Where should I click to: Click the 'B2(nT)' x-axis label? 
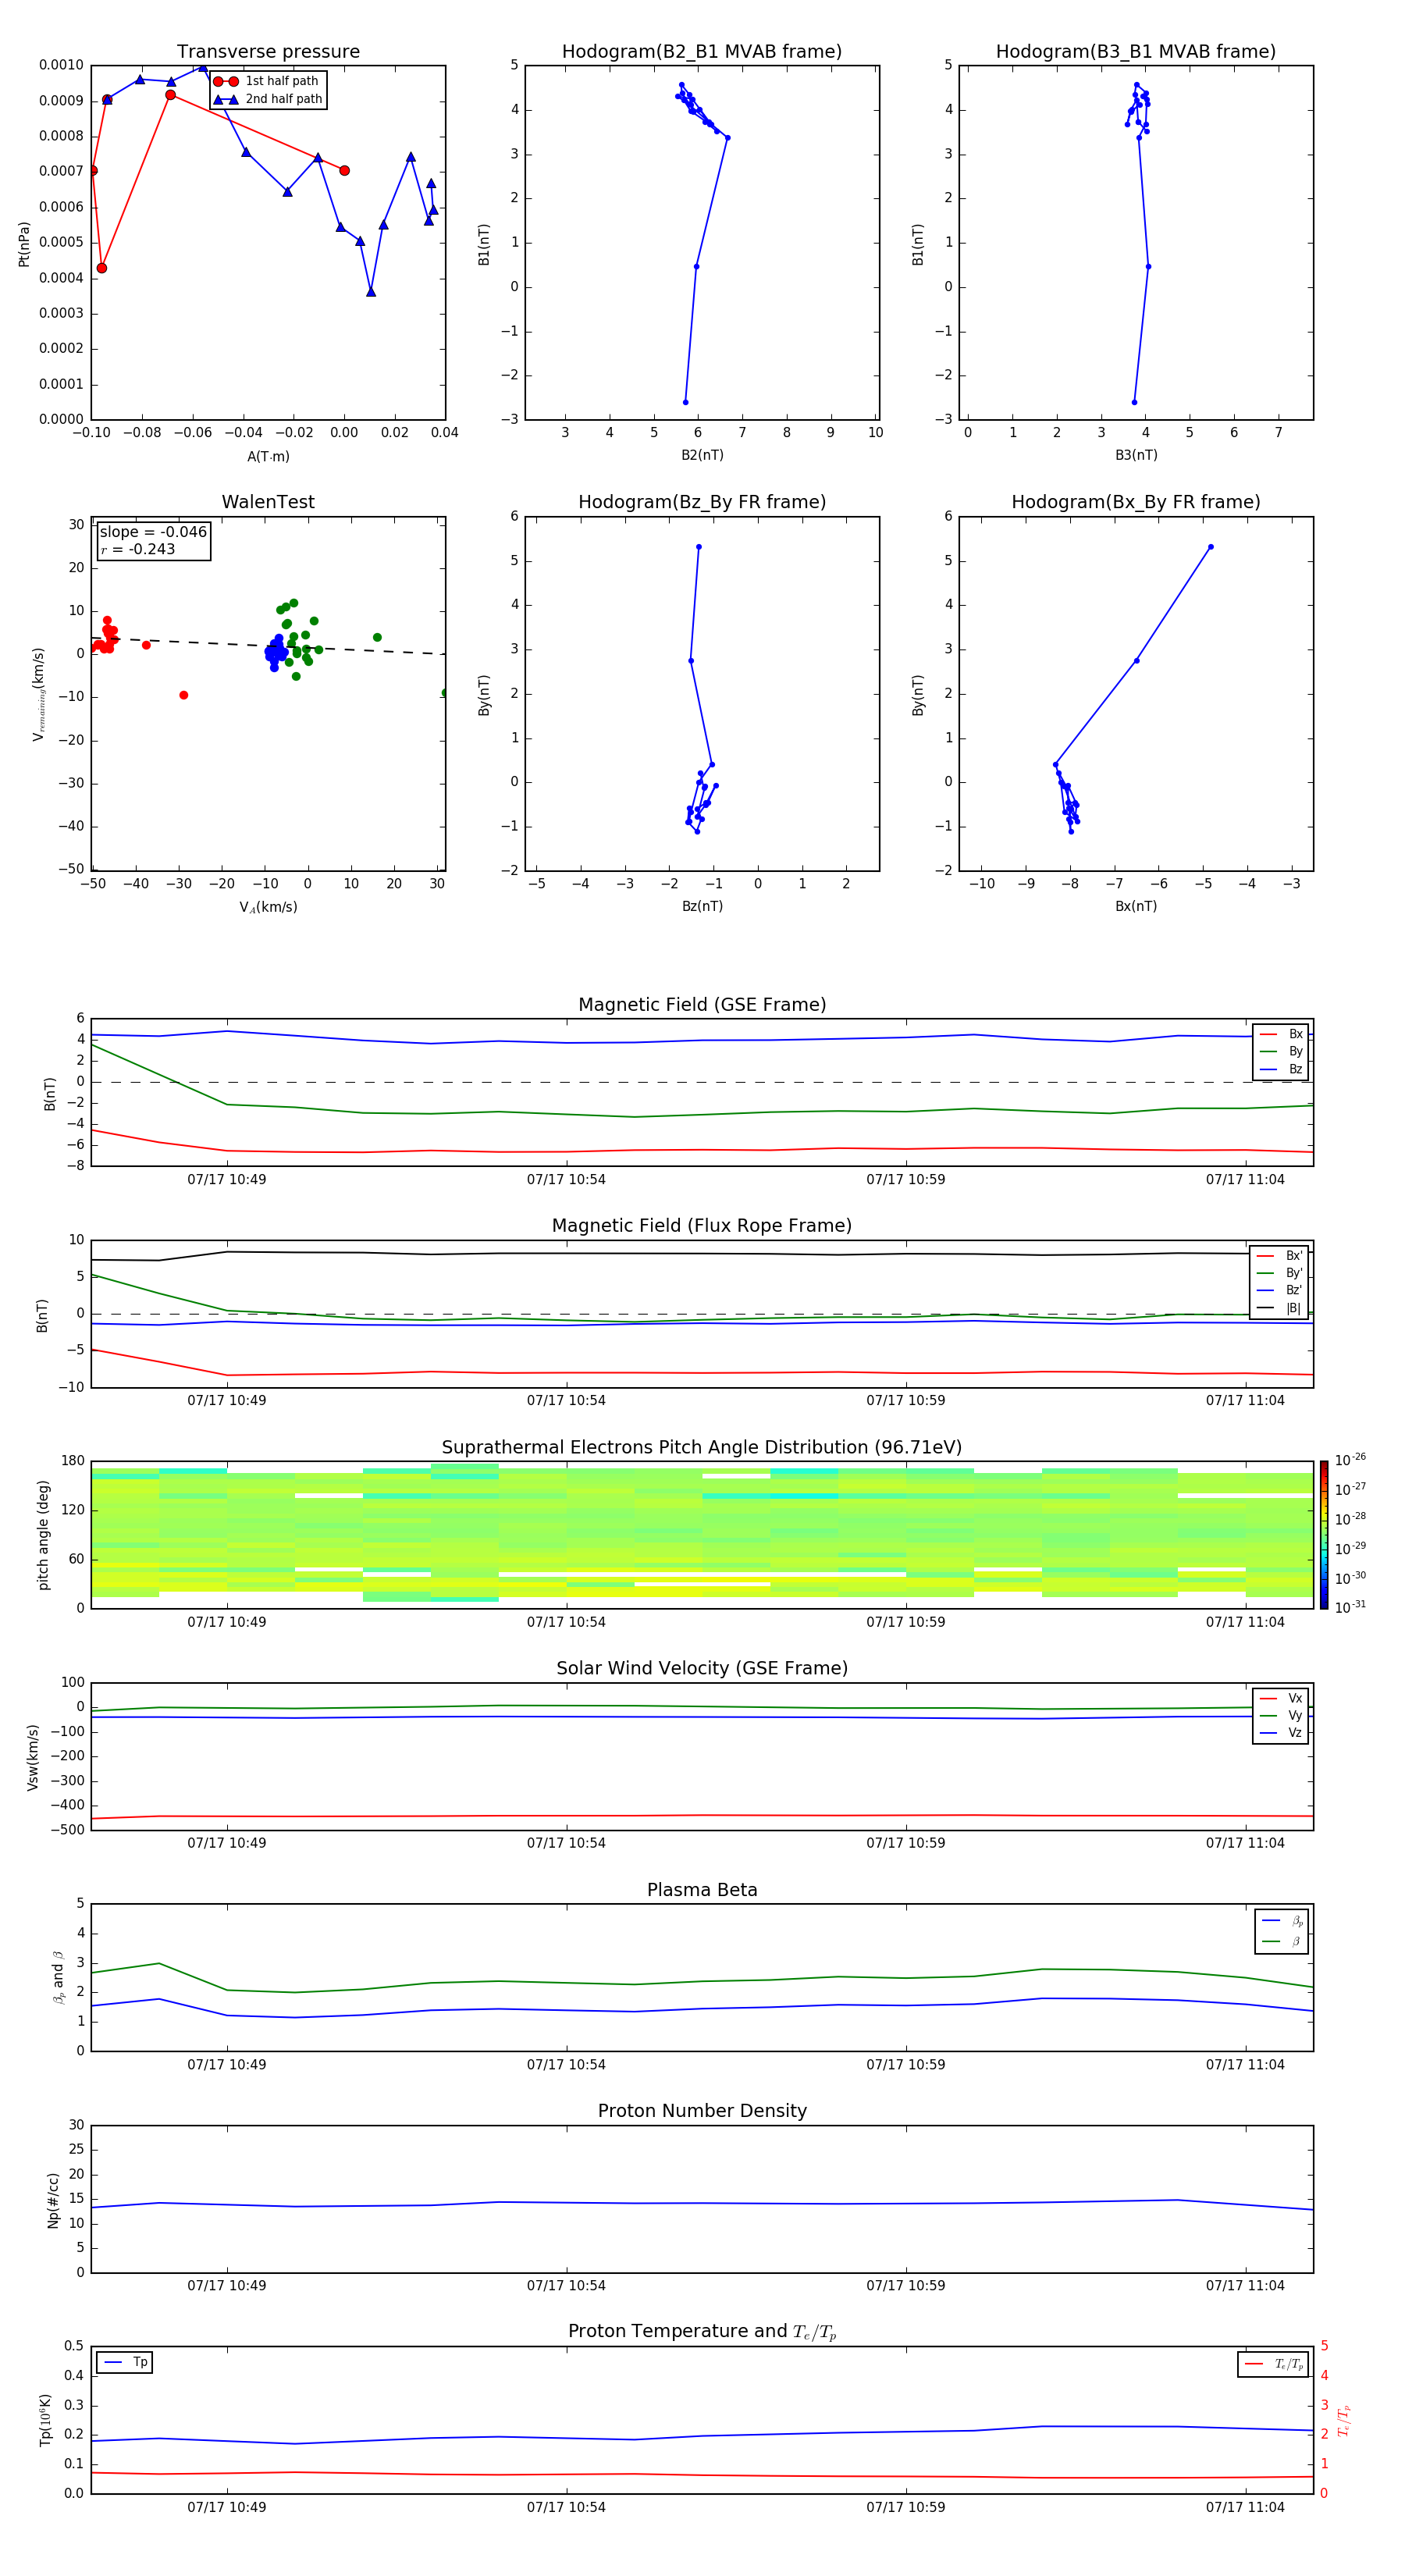[702, 455]
